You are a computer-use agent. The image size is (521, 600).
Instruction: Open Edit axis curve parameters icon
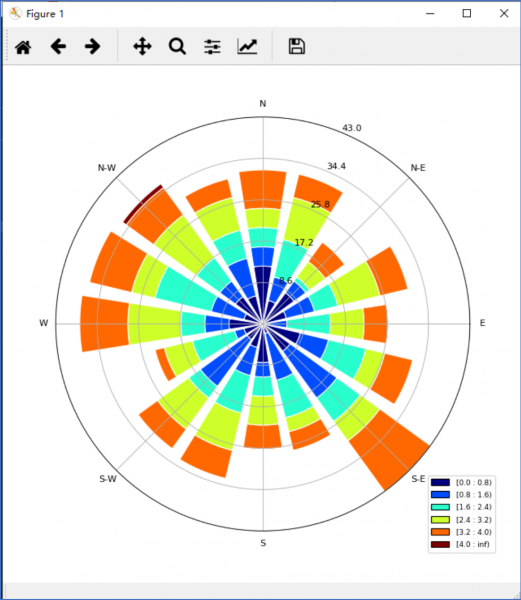[247, 47]
